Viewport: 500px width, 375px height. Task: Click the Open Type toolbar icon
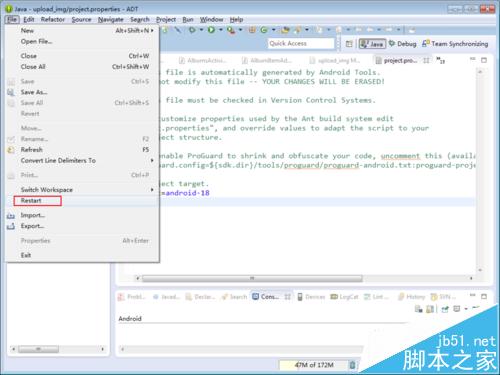pos(285,30)
